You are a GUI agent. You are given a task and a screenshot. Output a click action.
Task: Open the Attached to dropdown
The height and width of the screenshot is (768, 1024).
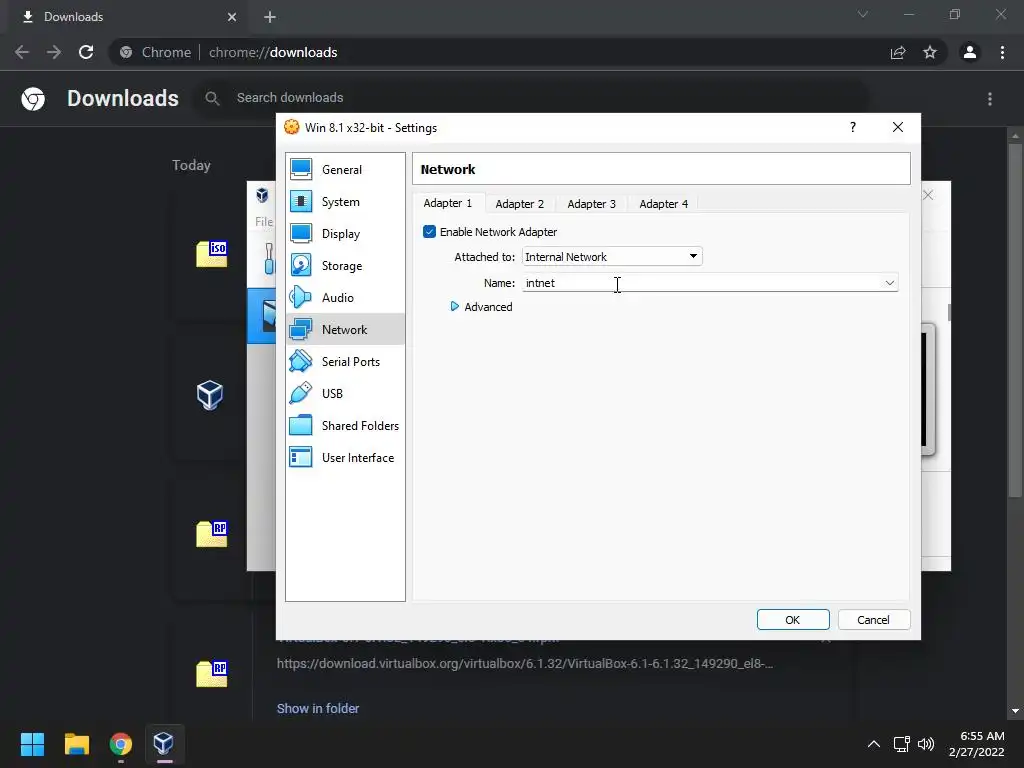pos(612,257)
